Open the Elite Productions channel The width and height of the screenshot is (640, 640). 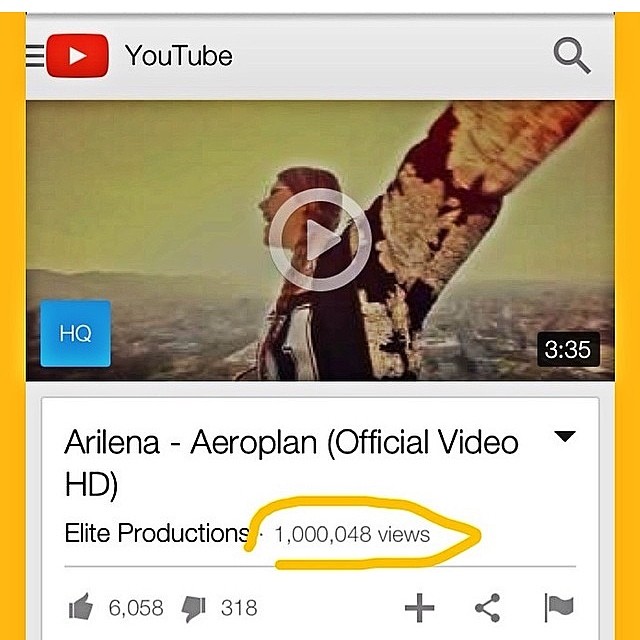click(x=157, y=533)
